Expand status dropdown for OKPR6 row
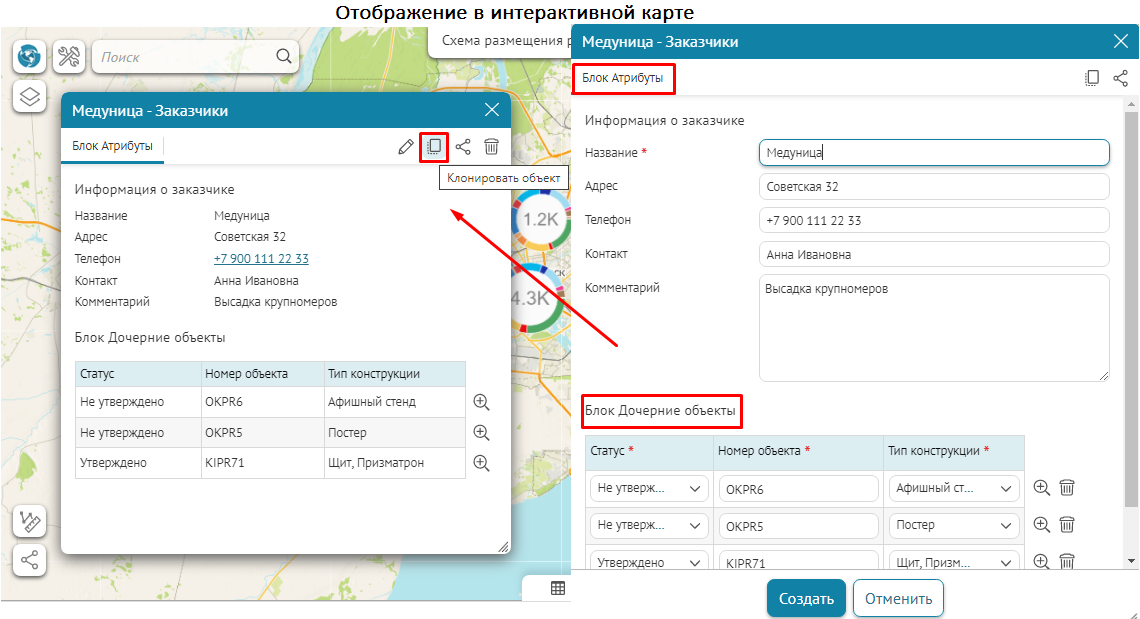The width and height of the screenshot is (1140, 619). [649, 489]
